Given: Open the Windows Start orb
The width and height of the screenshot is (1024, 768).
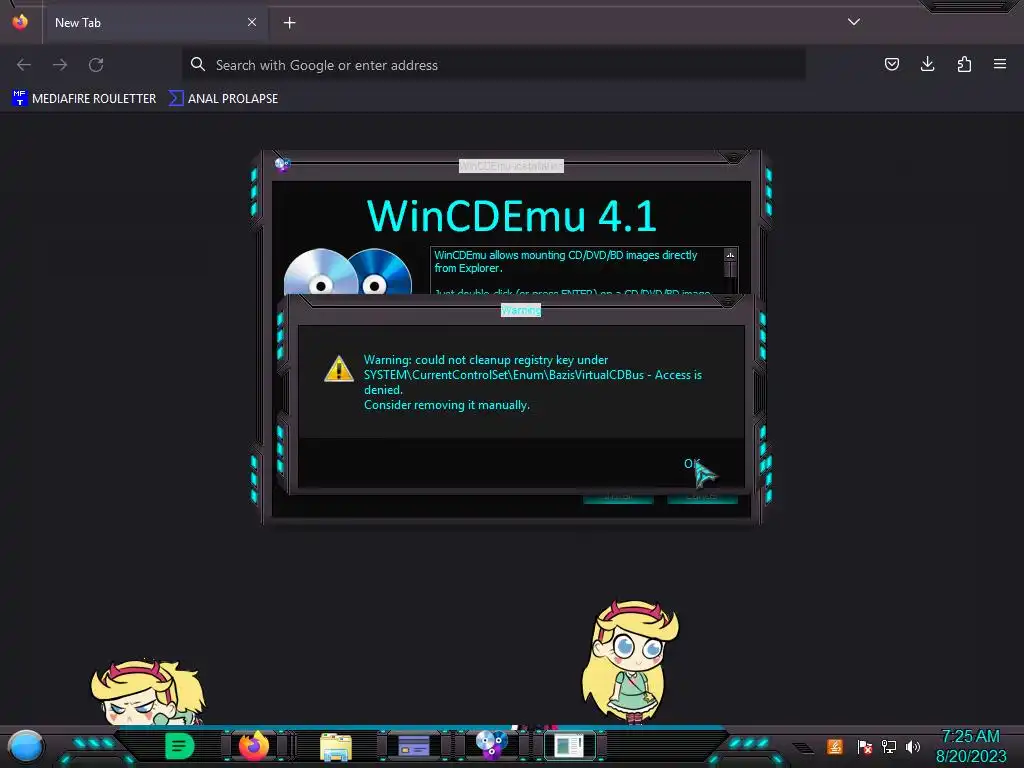Looking at the screenshot, I should pyautogui.click(x=26, y=746).
